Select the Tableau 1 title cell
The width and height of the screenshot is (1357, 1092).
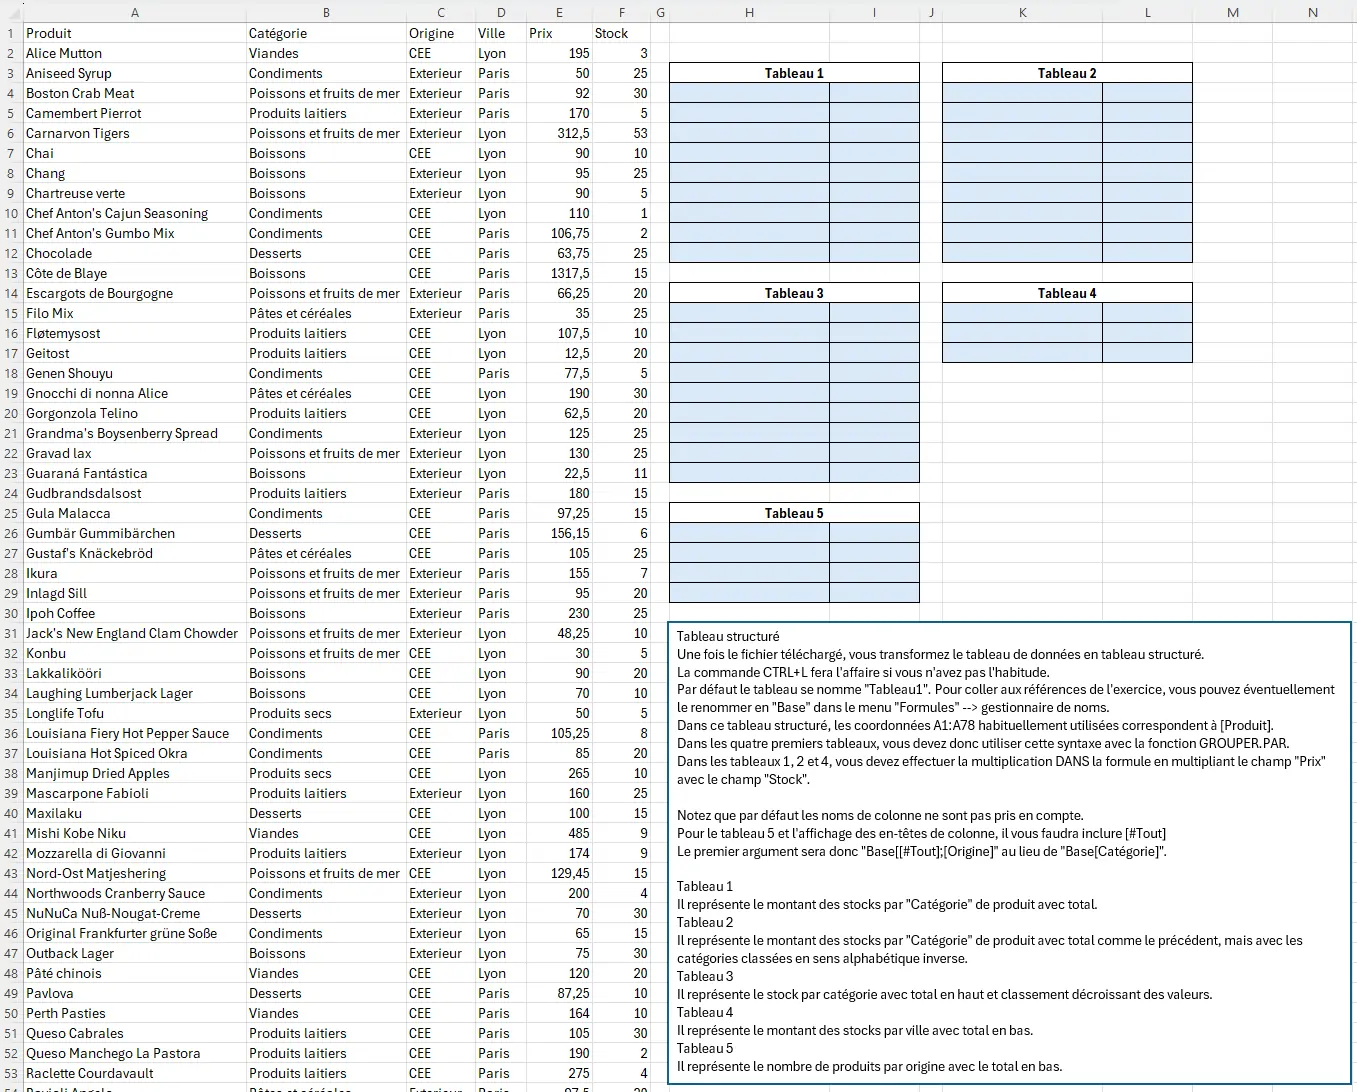coord(794,73)
